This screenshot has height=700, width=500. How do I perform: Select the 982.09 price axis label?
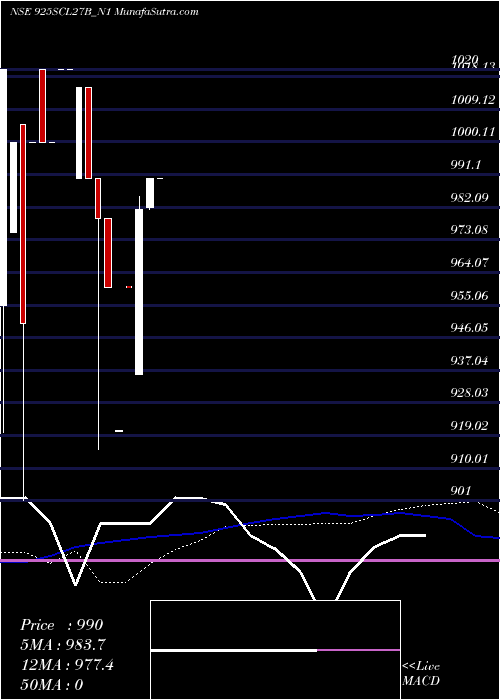472,197
